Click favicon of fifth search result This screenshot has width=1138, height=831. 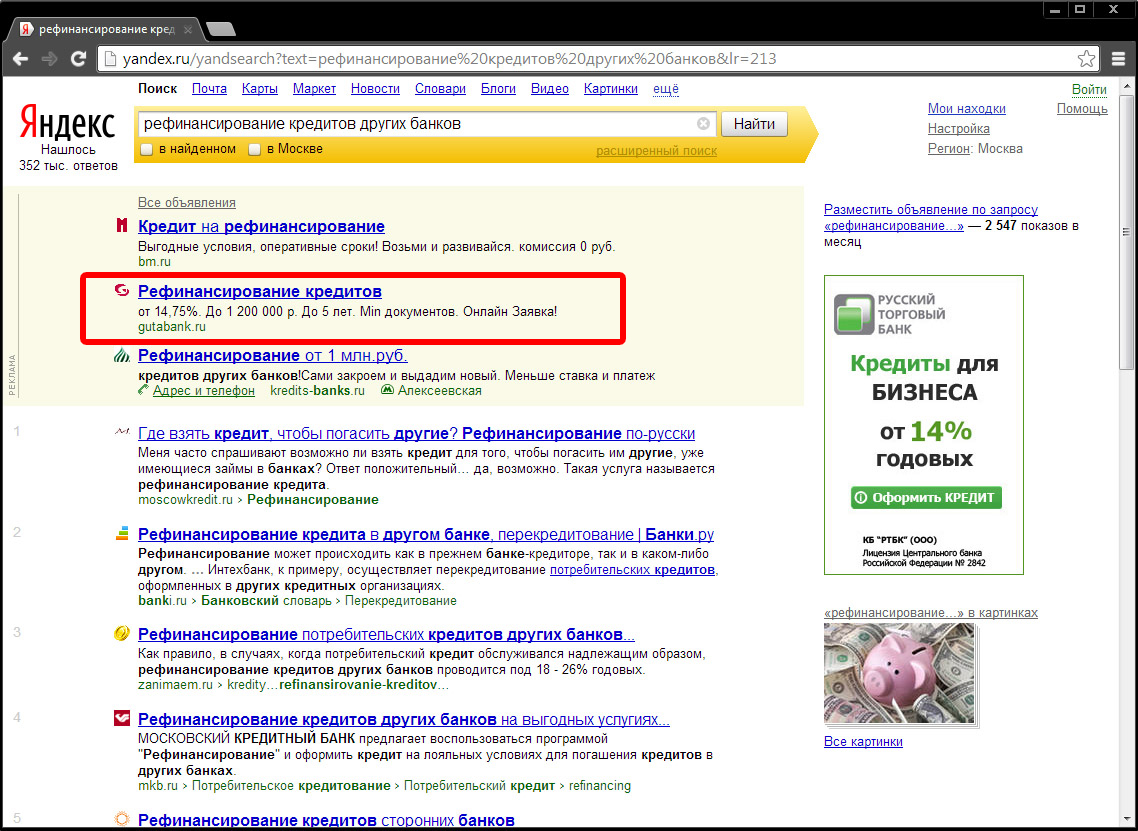pyautogui.click(x=122, y=819)
